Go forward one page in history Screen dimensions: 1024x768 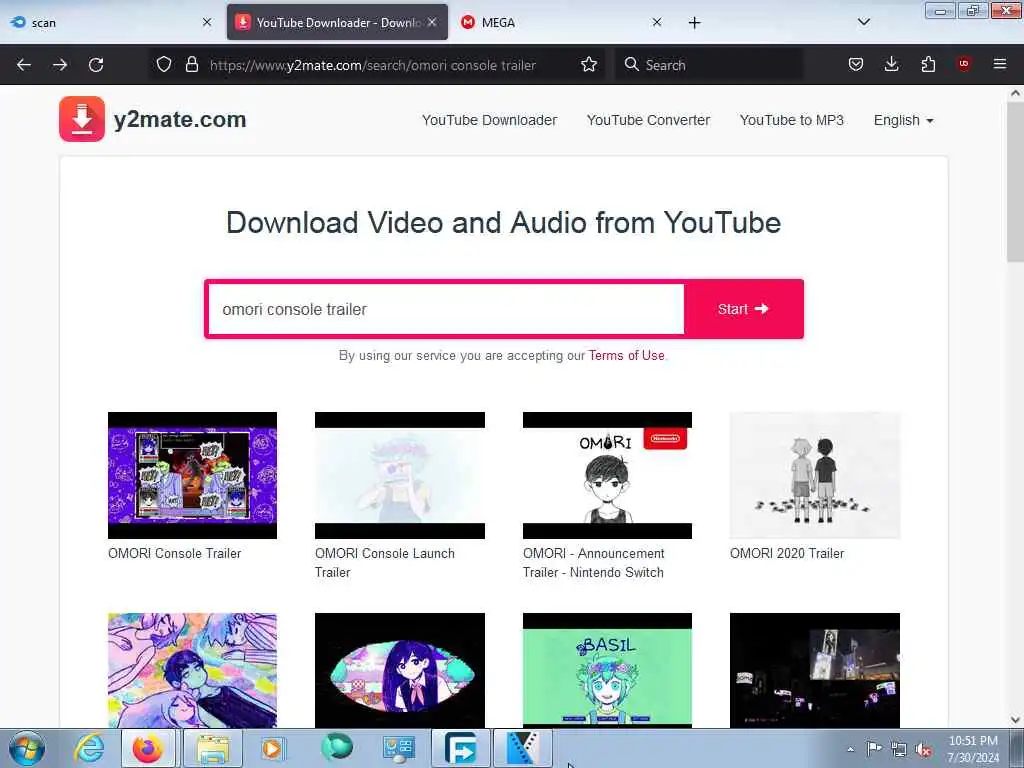point(60,65)
